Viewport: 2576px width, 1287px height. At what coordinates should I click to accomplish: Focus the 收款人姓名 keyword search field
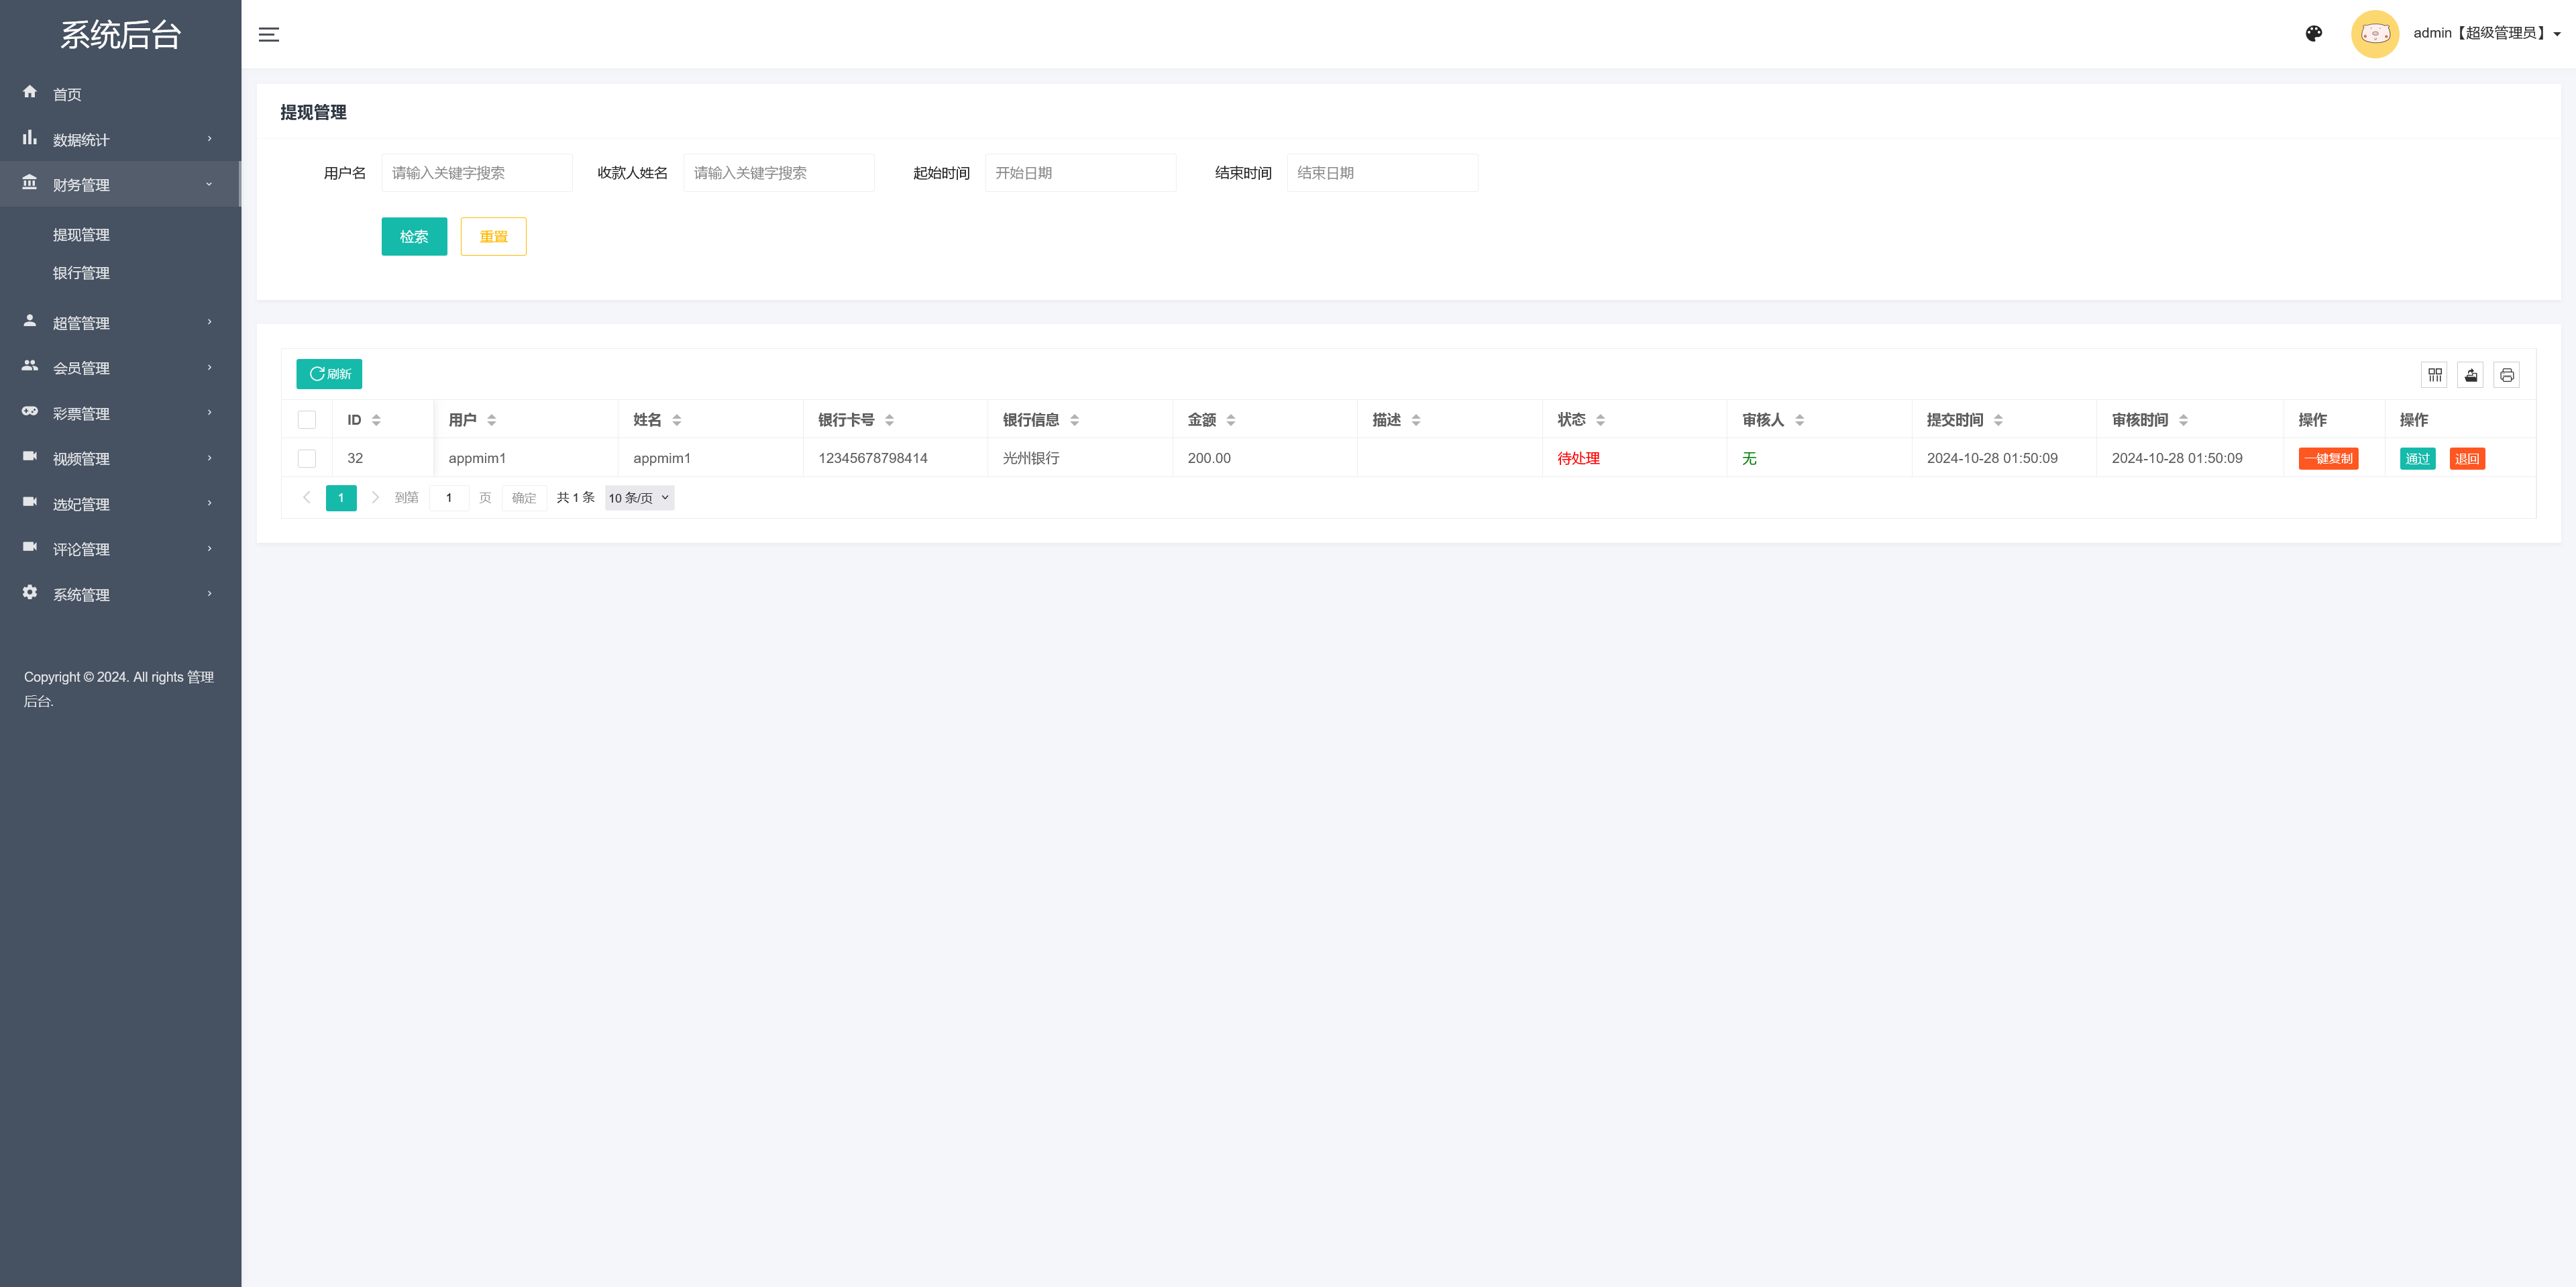pyautogui.click(x=779, y=173)
